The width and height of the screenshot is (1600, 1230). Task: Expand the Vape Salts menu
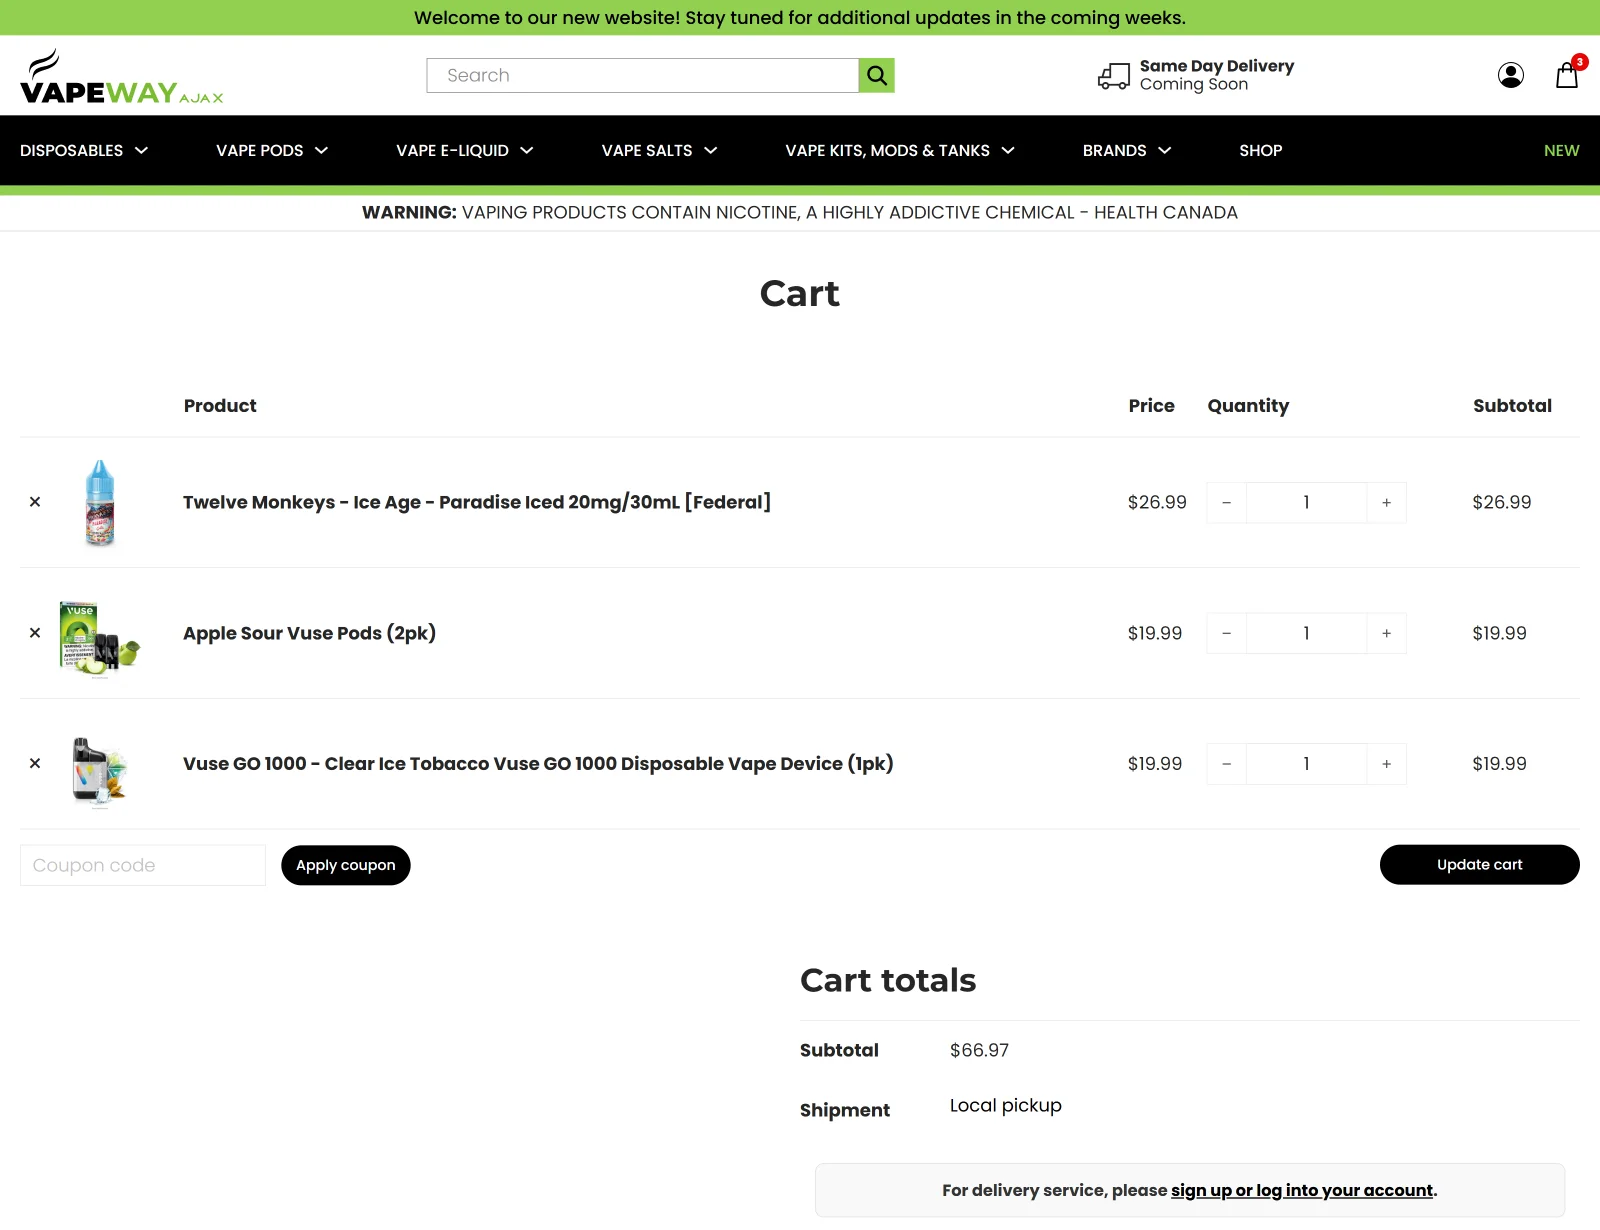click(x=660, y=150)
